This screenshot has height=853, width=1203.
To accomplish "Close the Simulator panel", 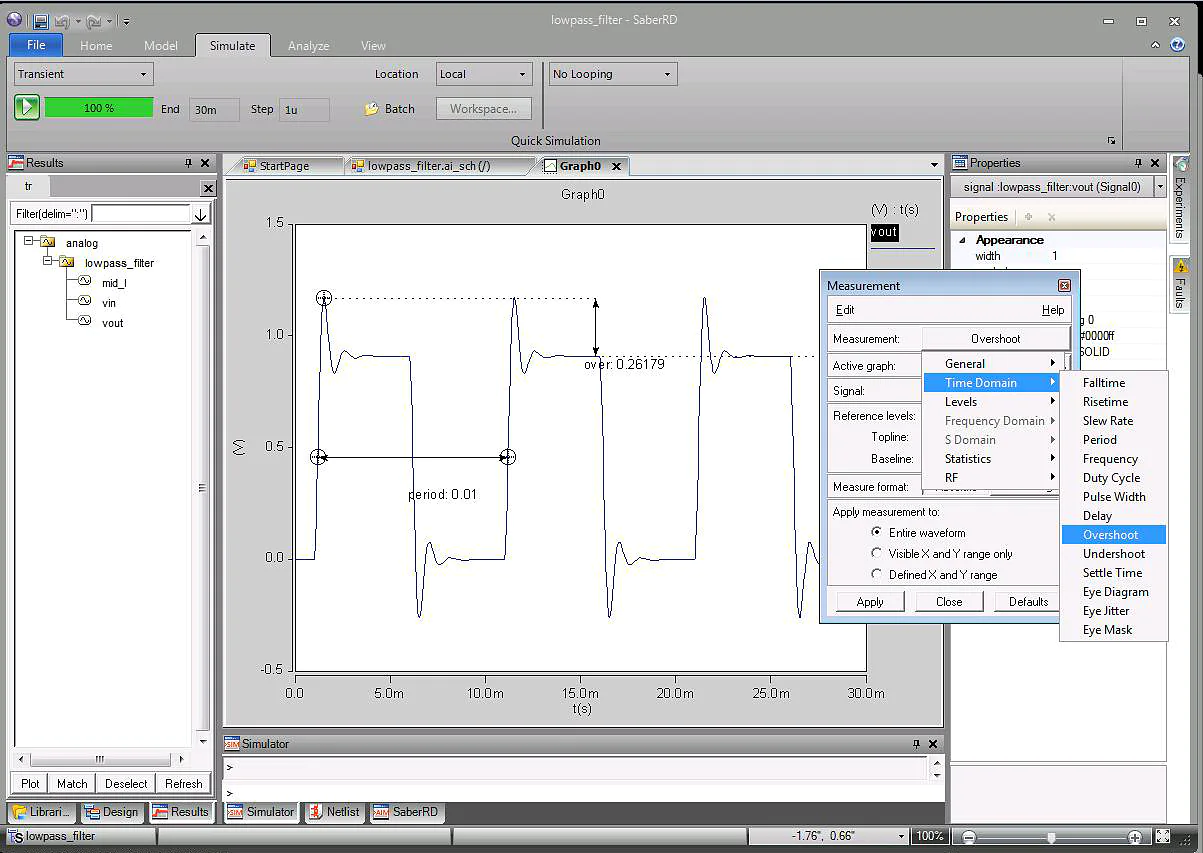I will point(933,744).
